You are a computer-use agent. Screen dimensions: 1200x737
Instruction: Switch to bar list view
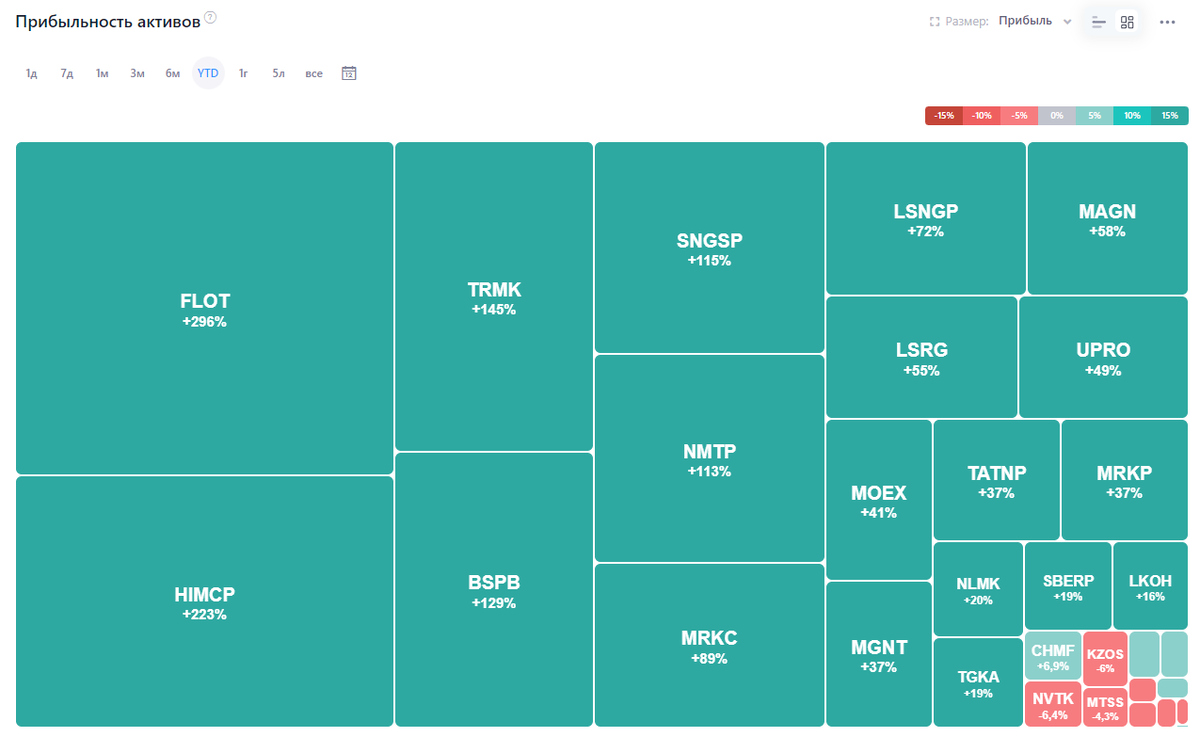(x=1099, y=21)
